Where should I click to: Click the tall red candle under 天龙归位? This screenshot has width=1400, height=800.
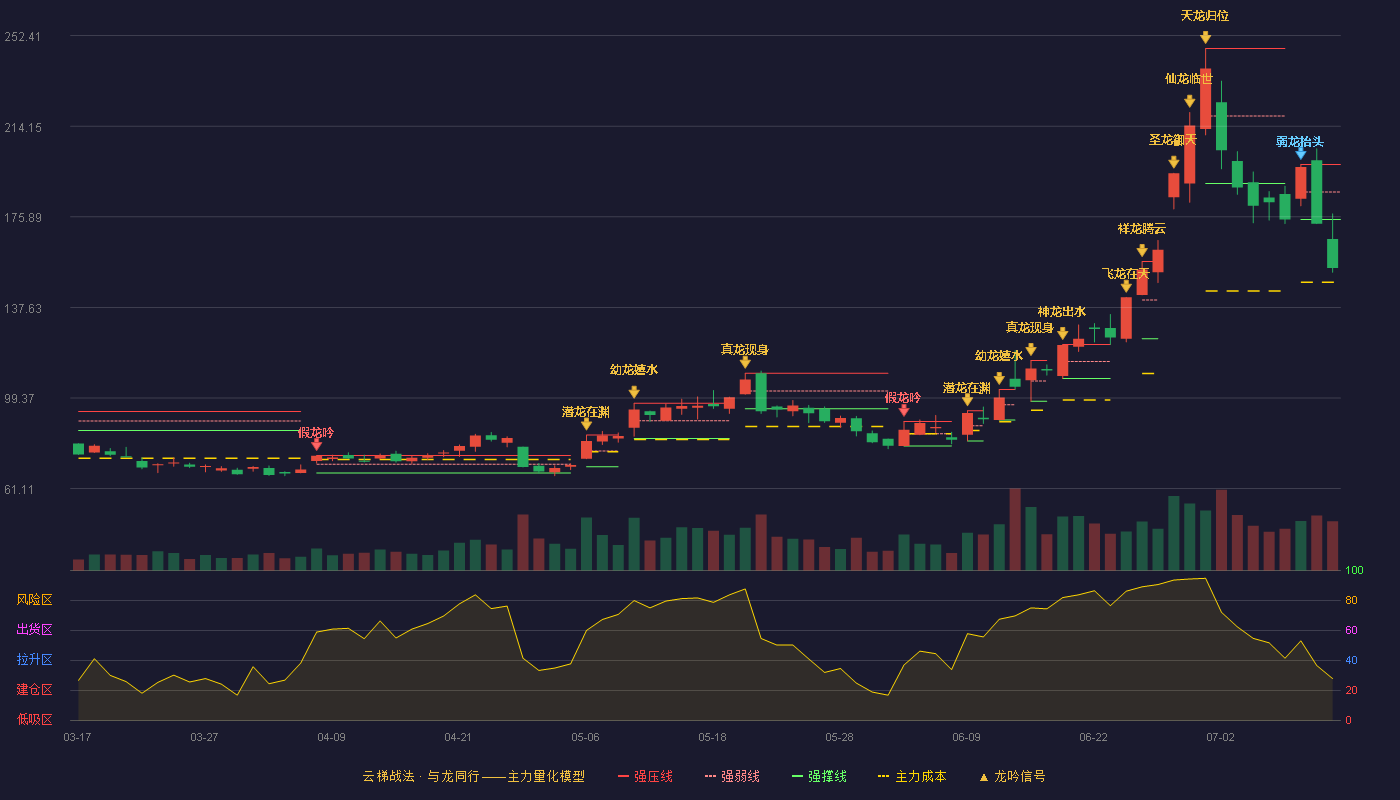(x=1205, y=99)
